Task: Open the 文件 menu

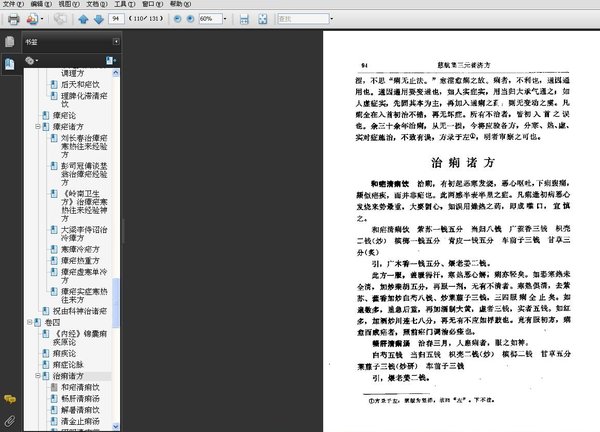Action: [13, 4]
